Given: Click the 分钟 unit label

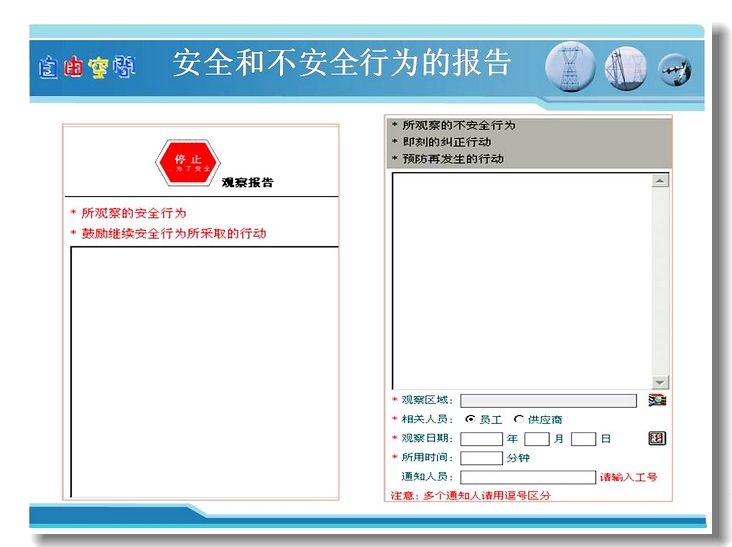Looking at the screenshot, I should (x=518, y=458).
